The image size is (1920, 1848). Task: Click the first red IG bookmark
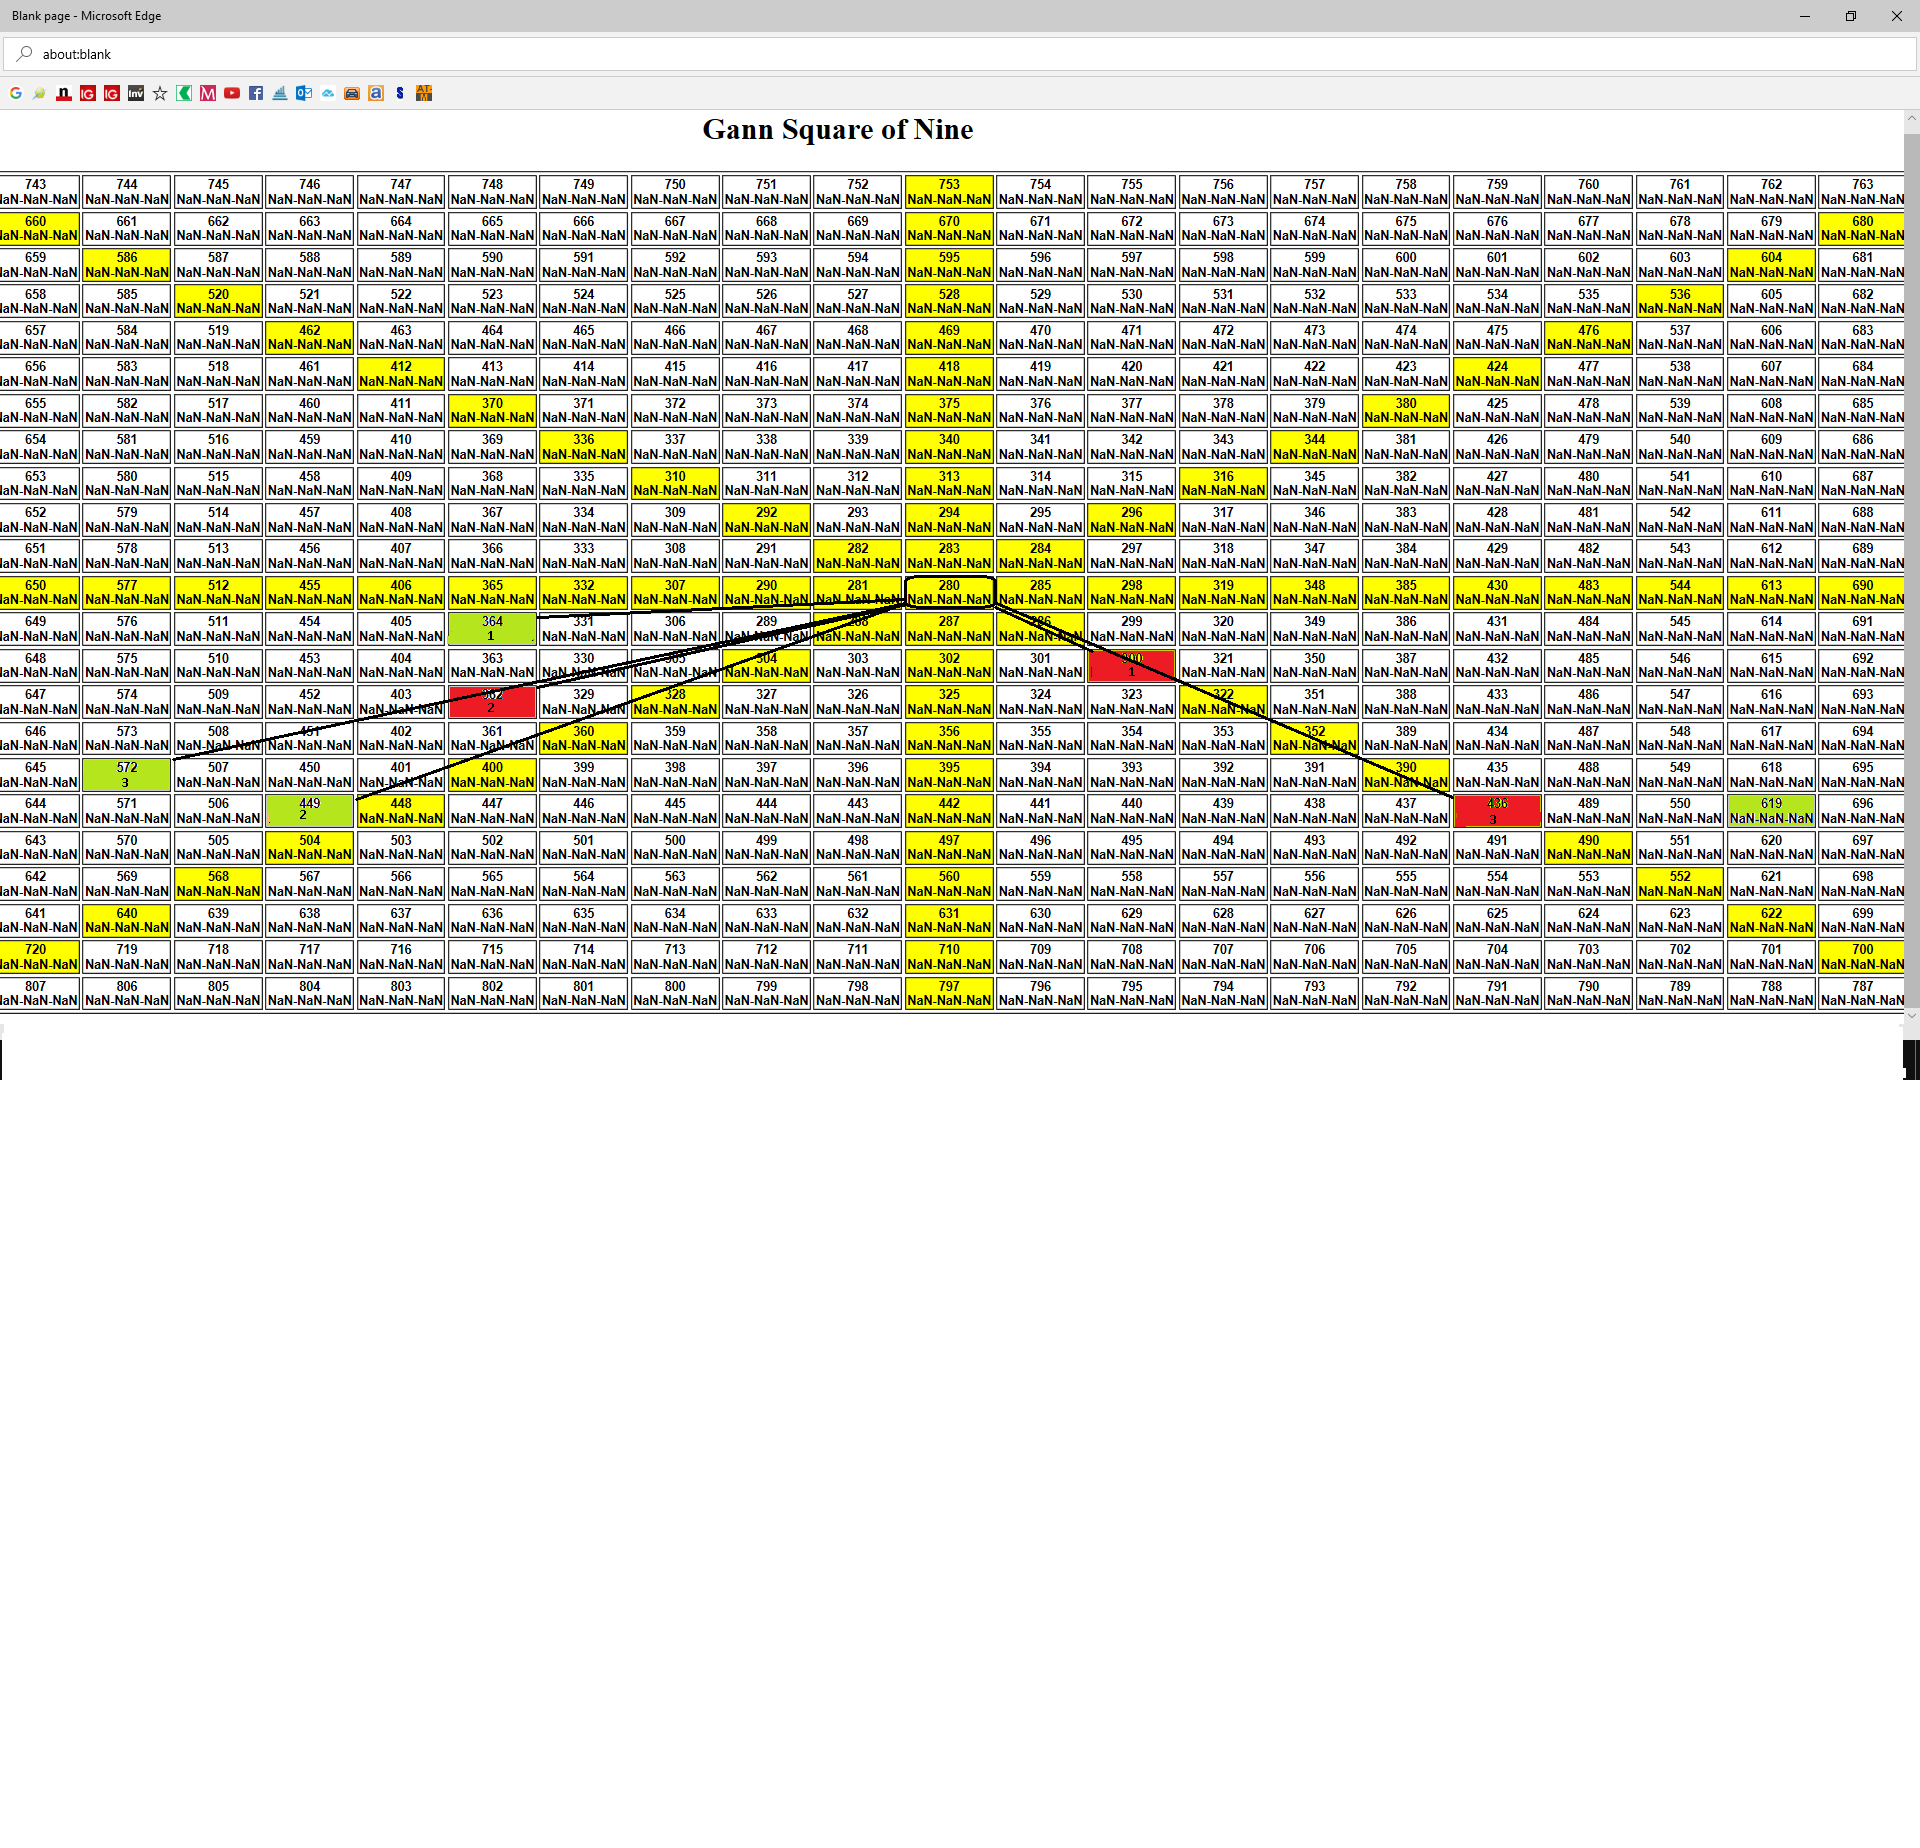pos(88,93)
